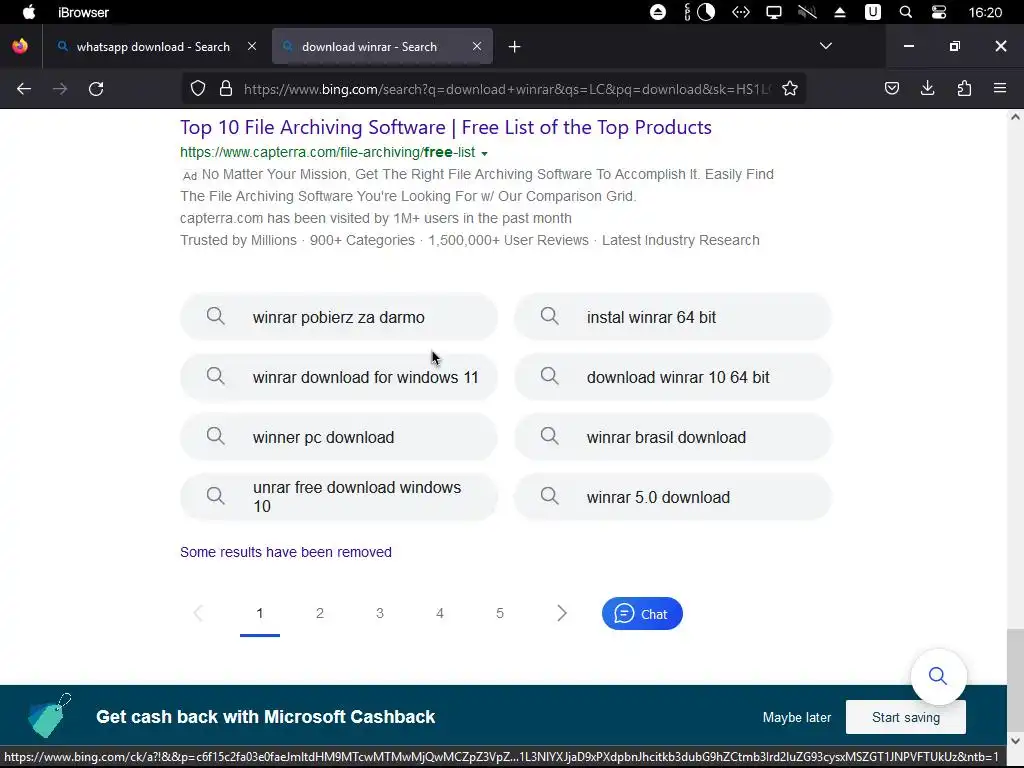Search unrar free download windows 10
The image size is (1024, 768).
tap(339, 497)
